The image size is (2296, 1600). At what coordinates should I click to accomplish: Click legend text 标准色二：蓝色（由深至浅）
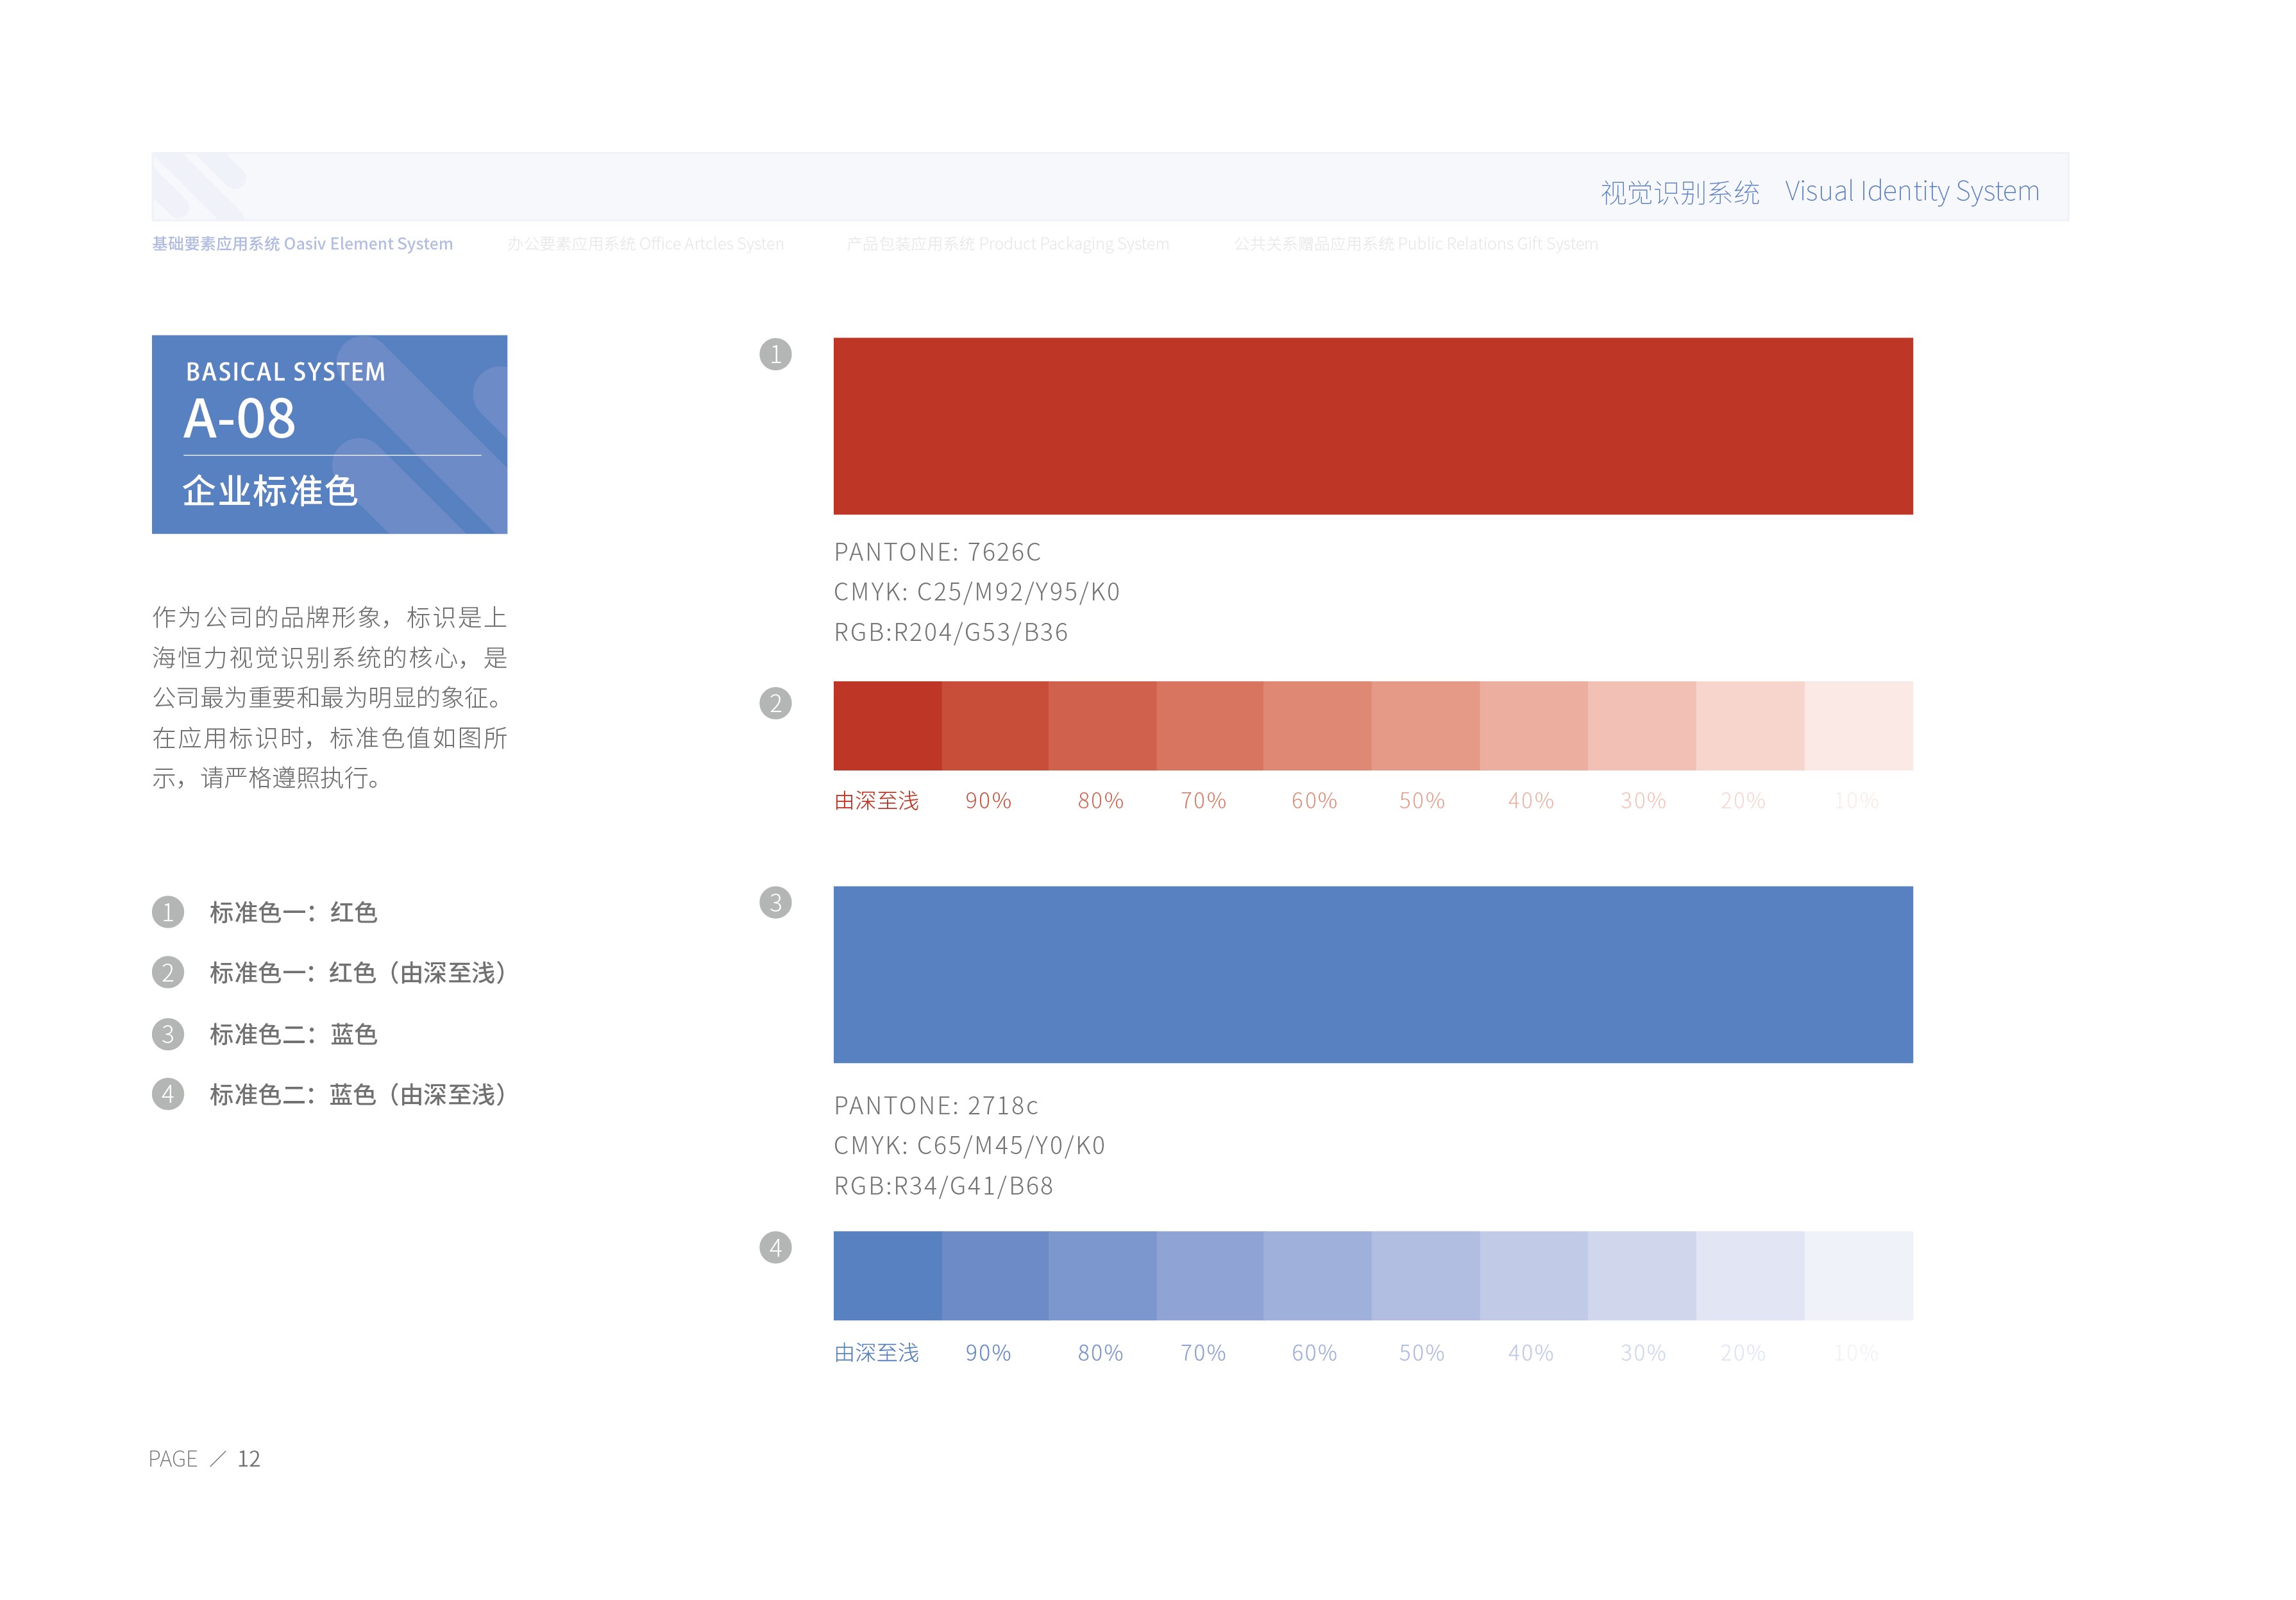tap(358, 1094)
